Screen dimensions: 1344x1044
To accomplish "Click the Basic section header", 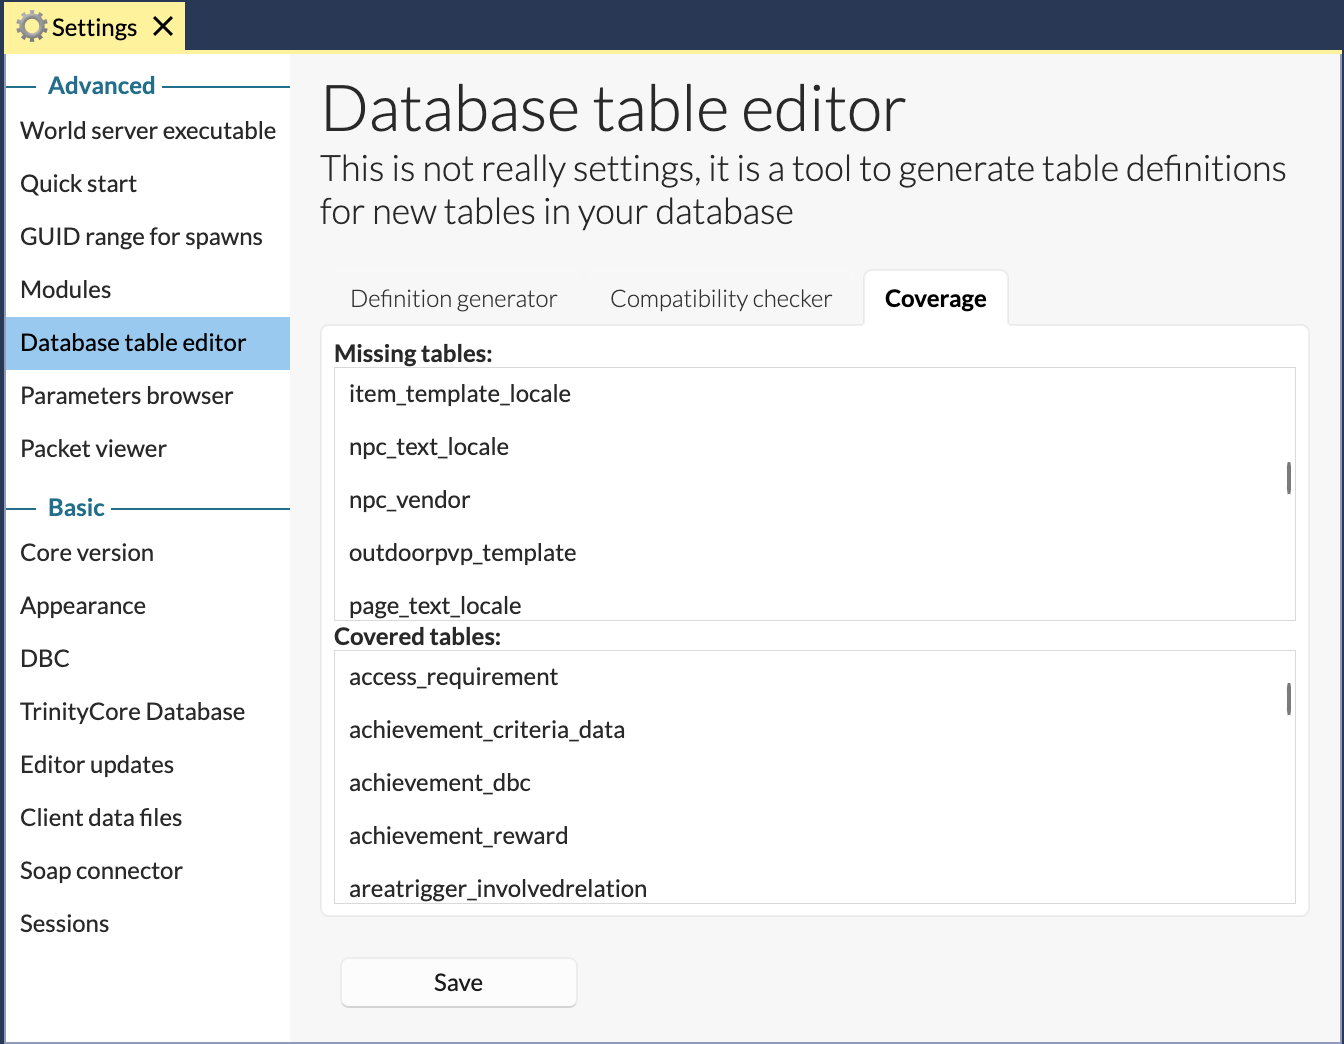I will point(76,508).
